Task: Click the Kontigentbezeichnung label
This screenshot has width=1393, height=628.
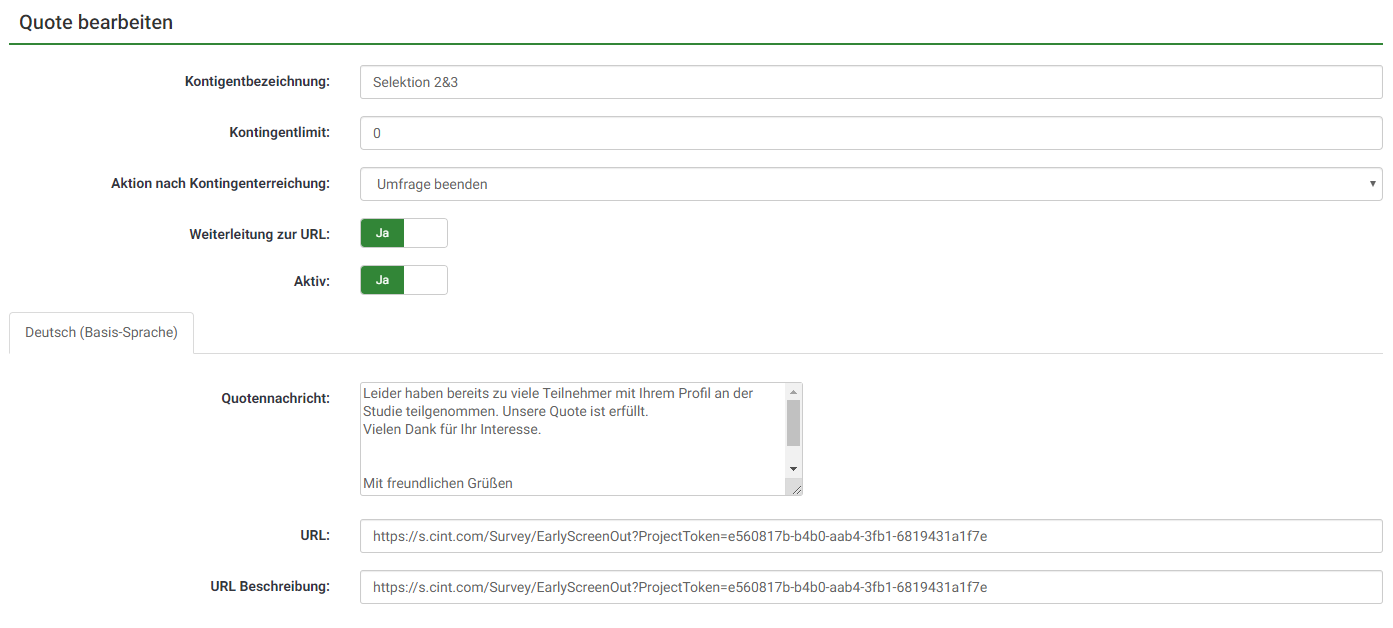Action: 257,81
